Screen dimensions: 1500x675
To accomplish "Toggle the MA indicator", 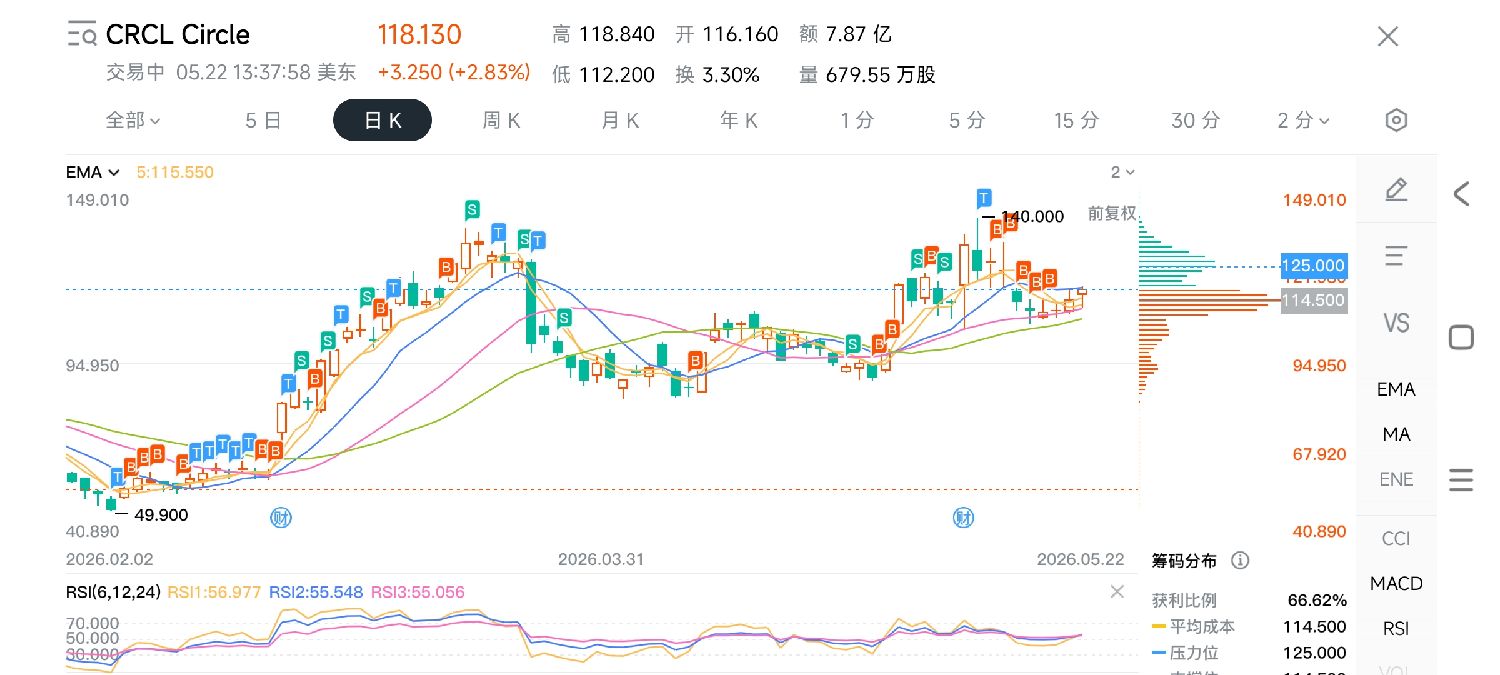I will click(x=1396, y=434).
